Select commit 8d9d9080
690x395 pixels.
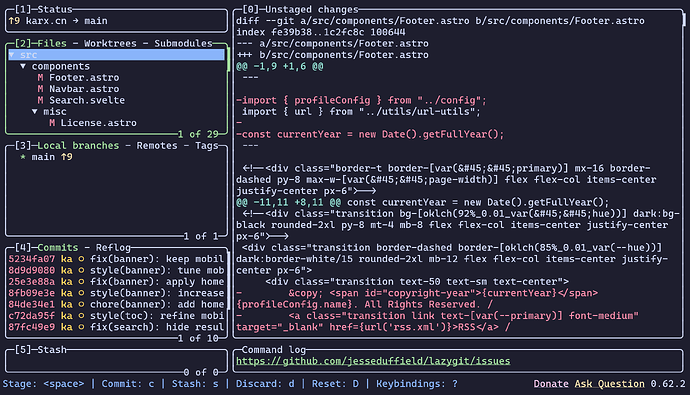tap(116, 271)
